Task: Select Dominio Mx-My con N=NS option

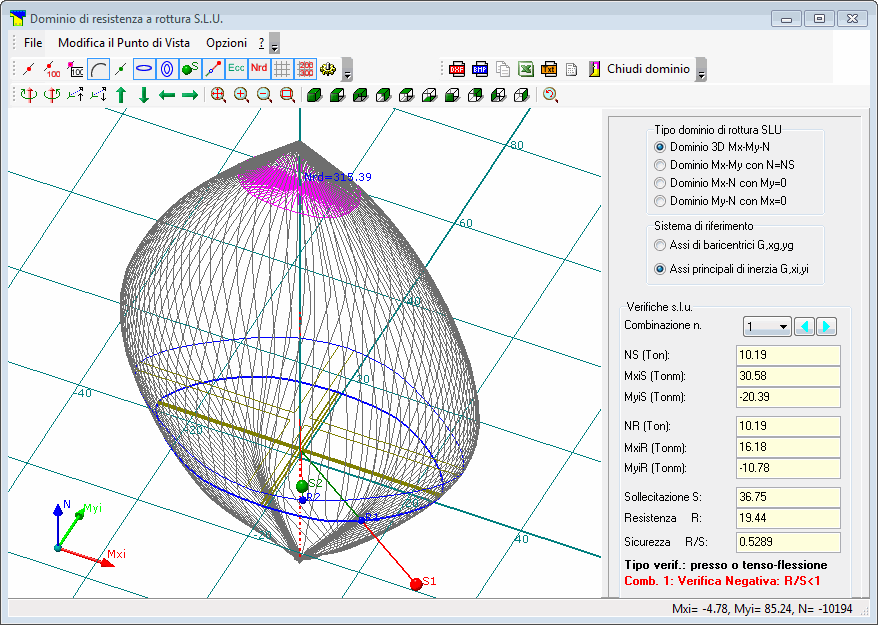Action: pyautogui.click(x=659, y=164)
